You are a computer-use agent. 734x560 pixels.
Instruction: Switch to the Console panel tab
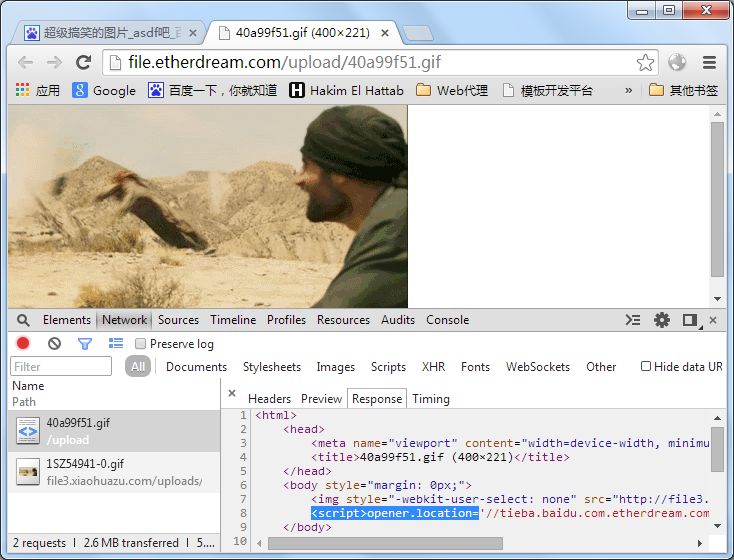point(448,320)
